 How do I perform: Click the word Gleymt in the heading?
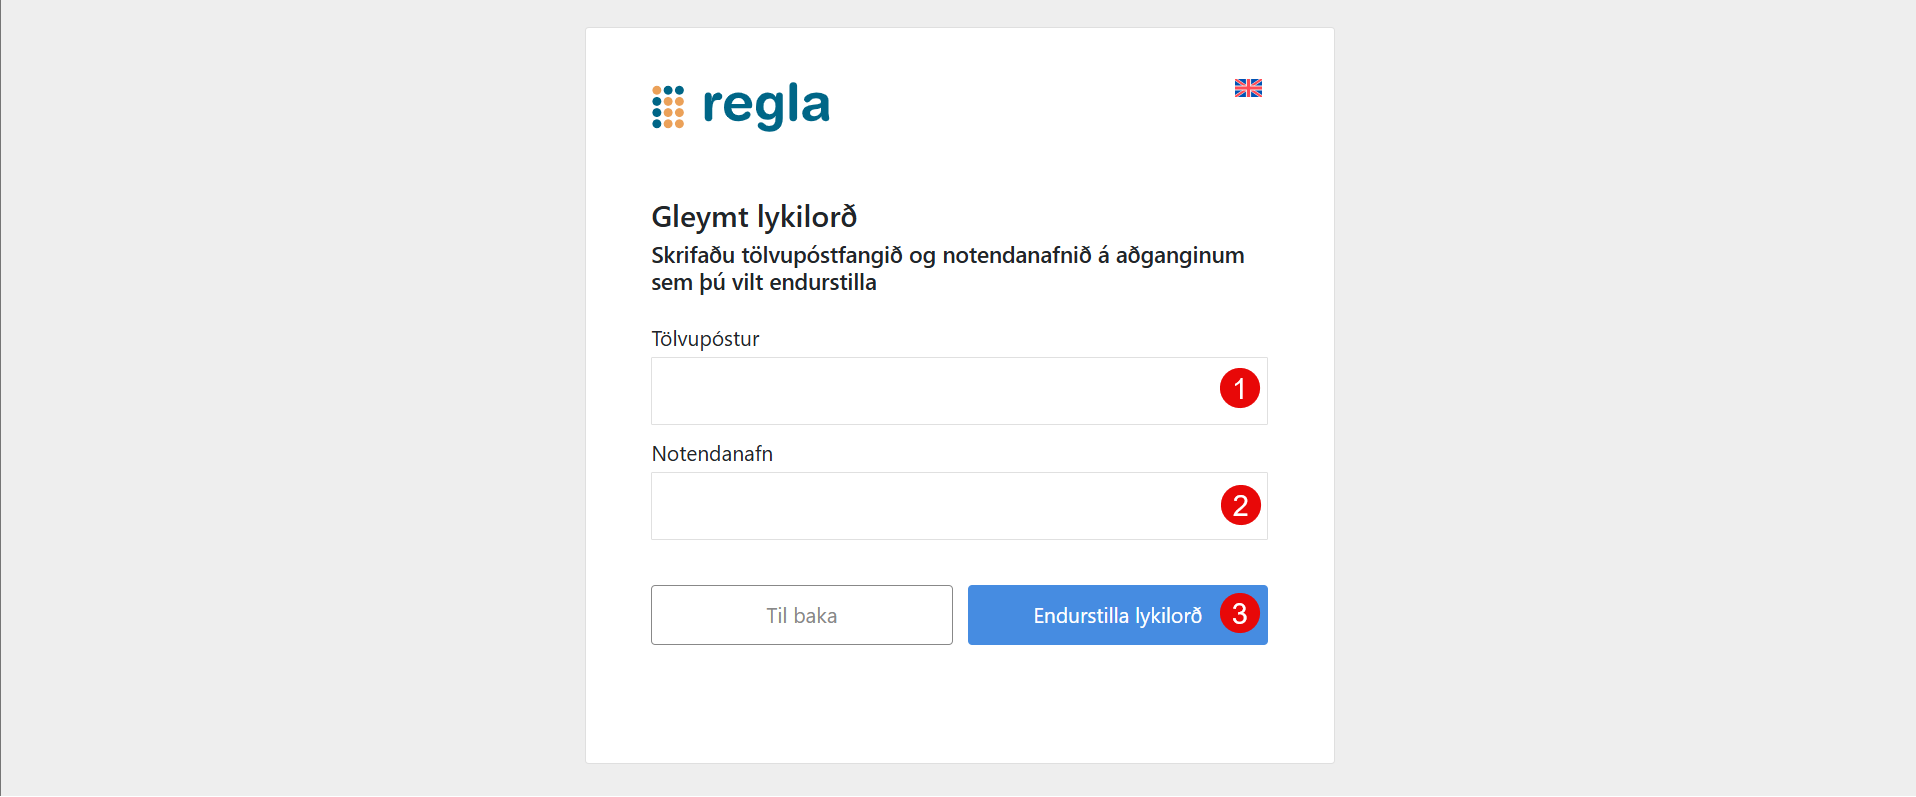tap(699, 217)
